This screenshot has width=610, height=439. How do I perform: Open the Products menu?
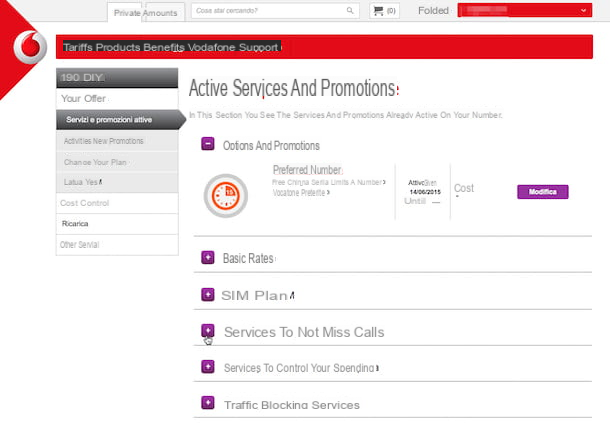click(x=118, y=47)
